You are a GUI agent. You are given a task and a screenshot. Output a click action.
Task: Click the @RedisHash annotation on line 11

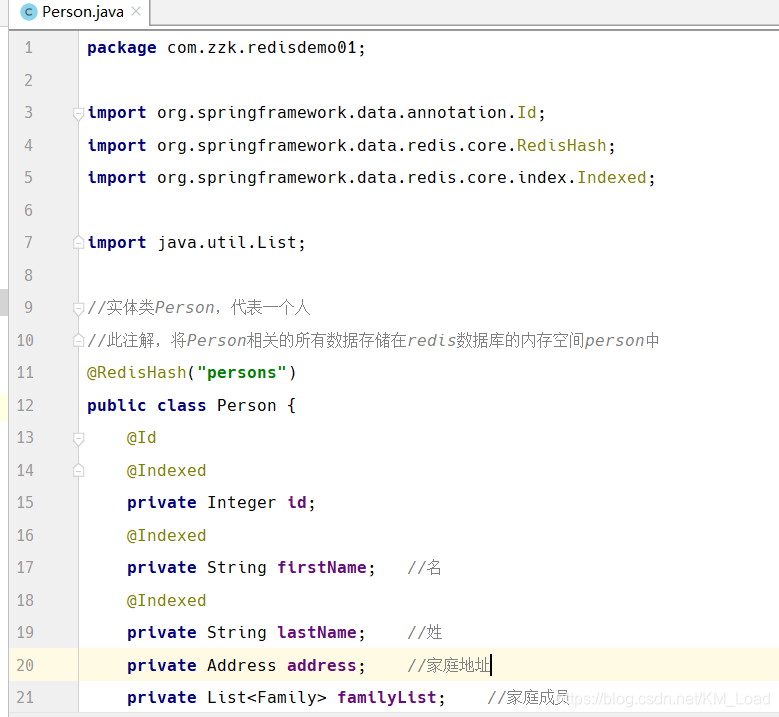[x=136, y=373]
